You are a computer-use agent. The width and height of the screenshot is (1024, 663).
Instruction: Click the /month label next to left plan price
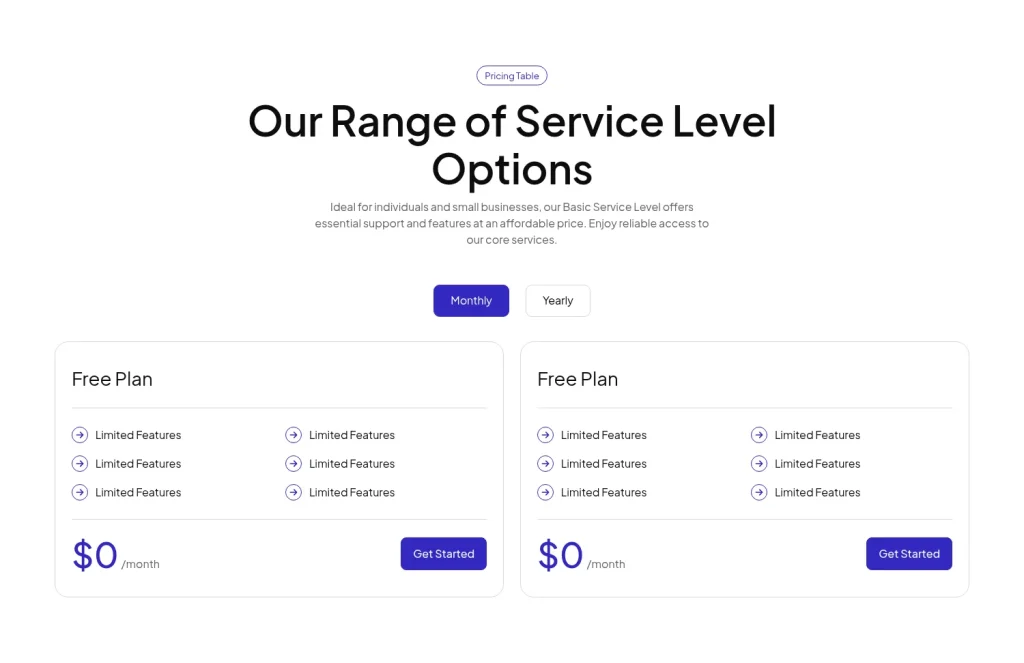(x=141, y=564)
